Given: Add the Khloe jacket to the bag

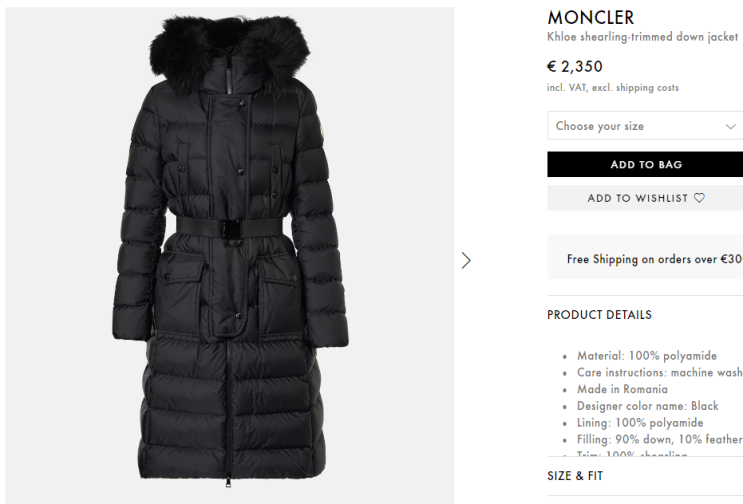Looking at the screenshot, I should click(x=645, y=164).
